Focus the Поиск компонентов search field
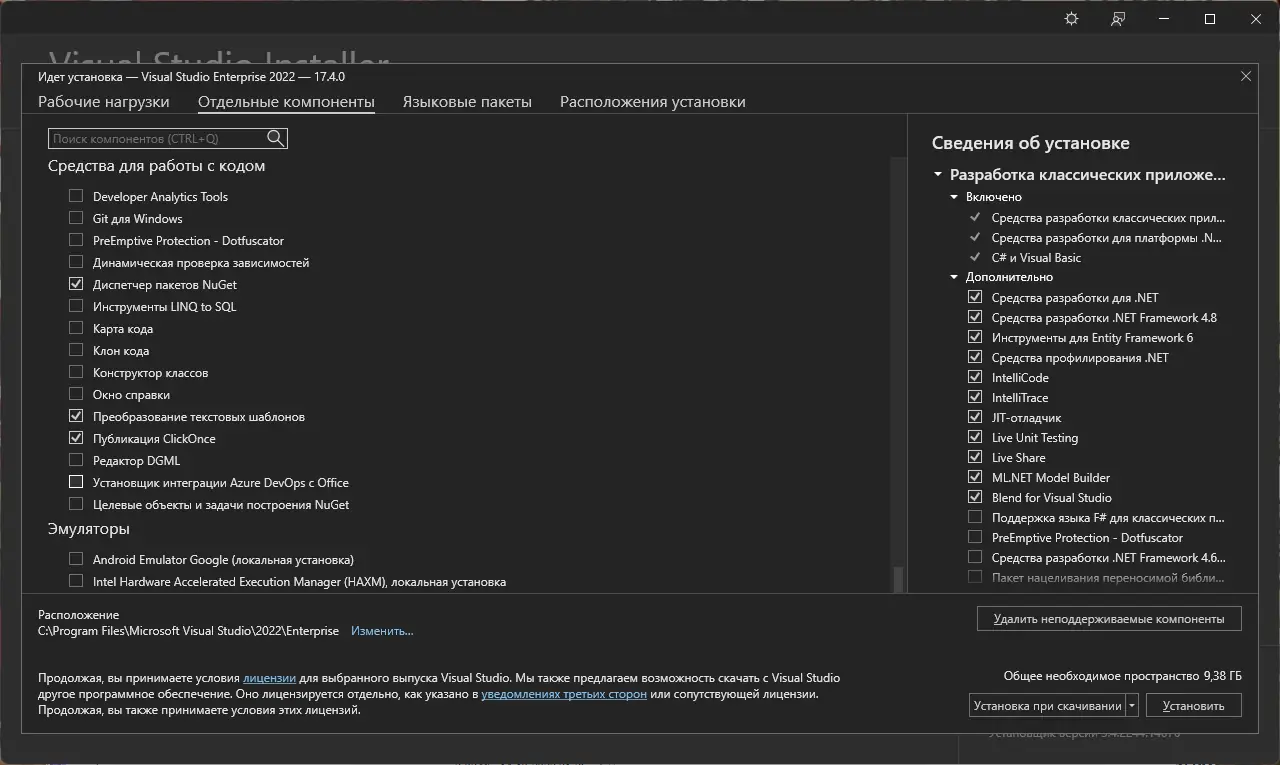 tap(158, 138)
